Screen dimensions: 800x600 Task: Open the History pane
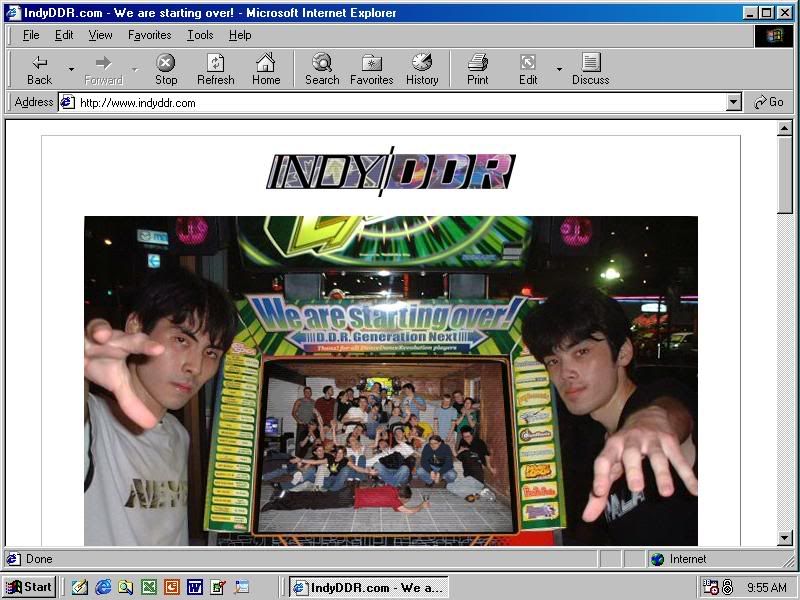click(x=422, y=70)
